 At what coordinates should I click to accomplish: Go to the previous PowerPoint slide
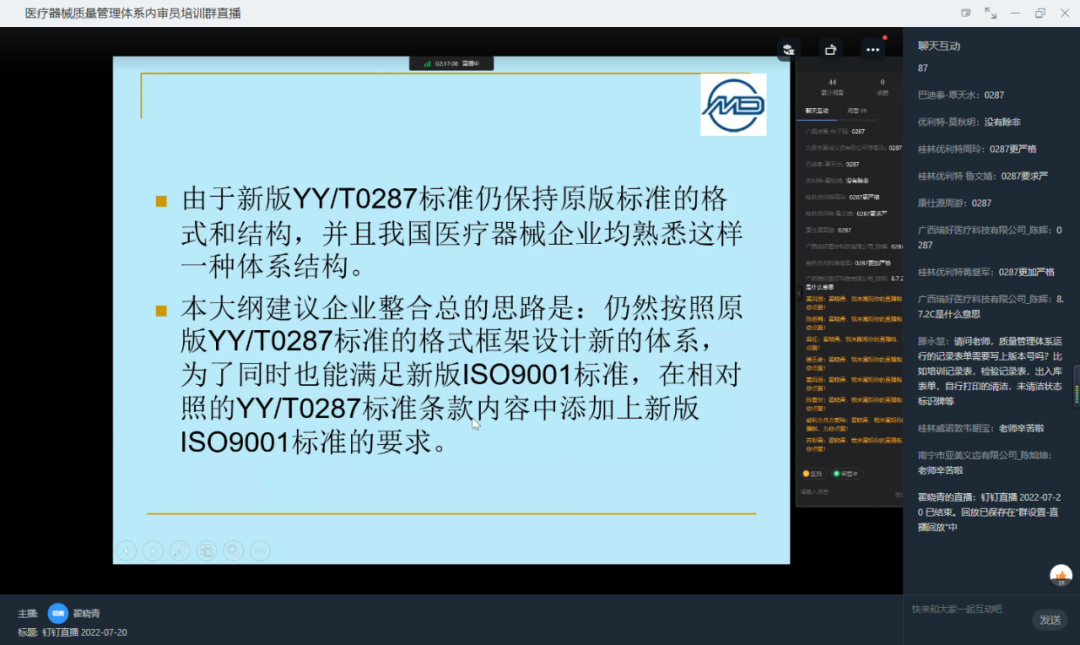(126, 551)
